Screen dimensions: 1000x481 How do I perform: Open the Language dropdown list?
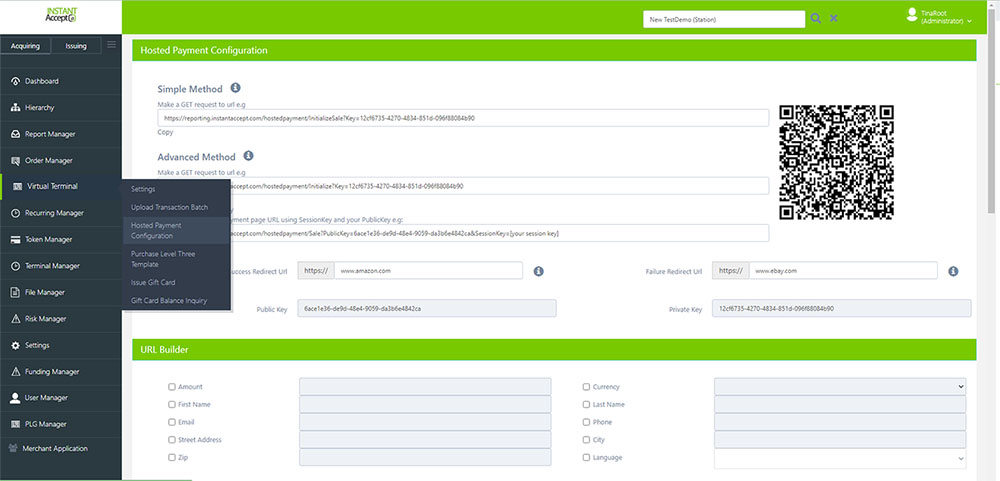839,457
